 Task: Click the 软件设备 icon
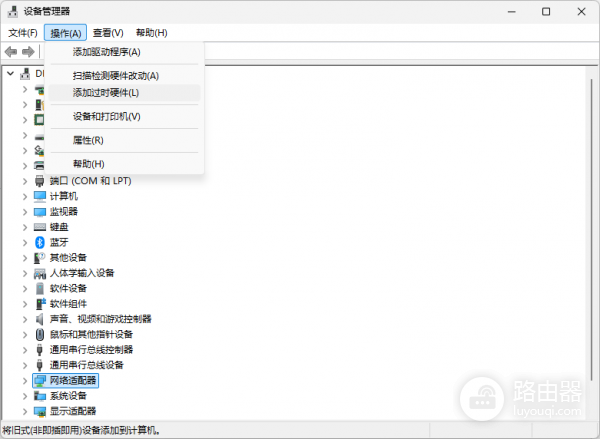(40, 288)
